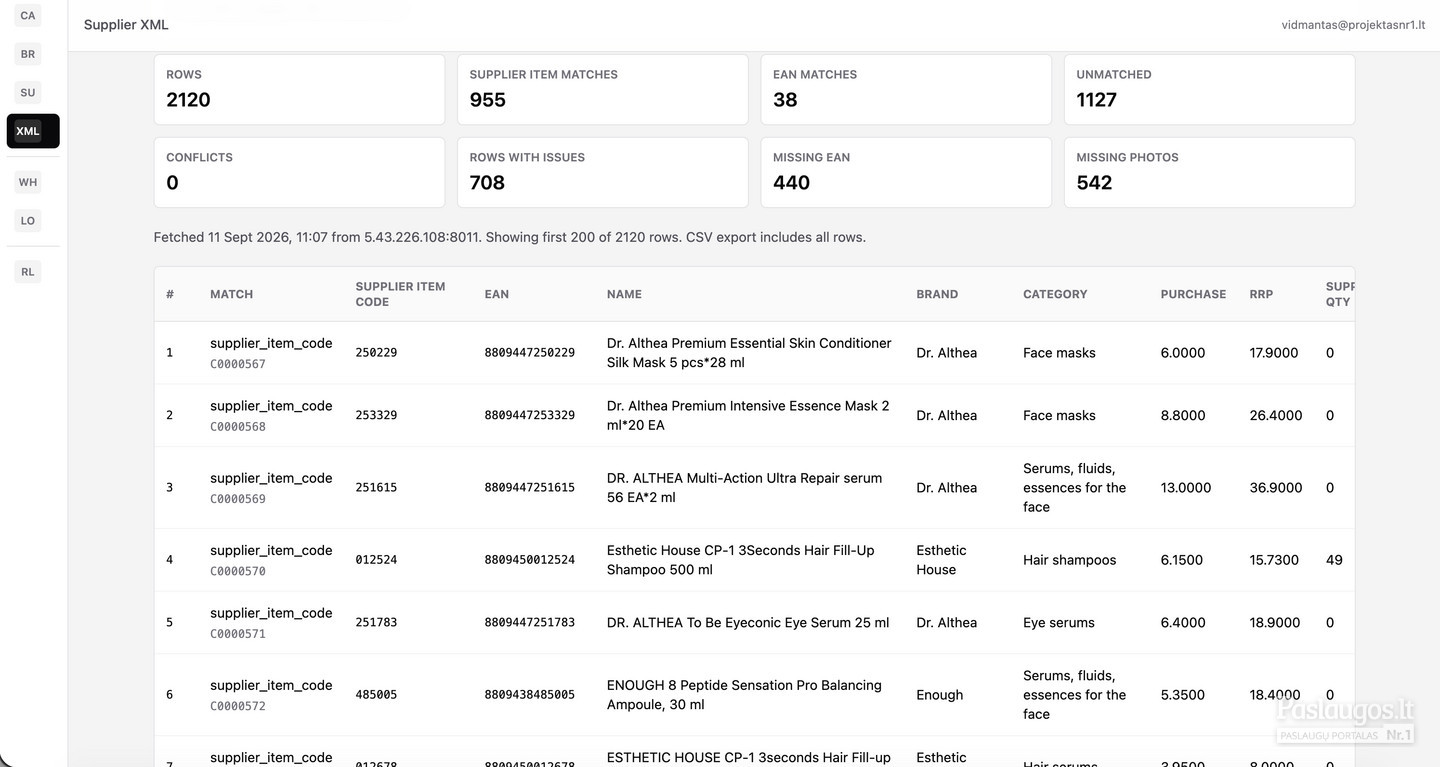The image size is (1440, 767).
Task: Open the RL sidebar icon
Action: (x=28, y=272)
